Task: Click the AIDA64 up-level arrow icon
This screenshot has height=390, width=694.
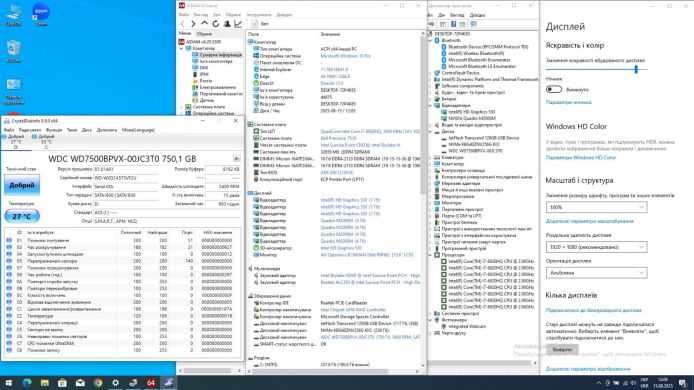Action: [204, 24]
